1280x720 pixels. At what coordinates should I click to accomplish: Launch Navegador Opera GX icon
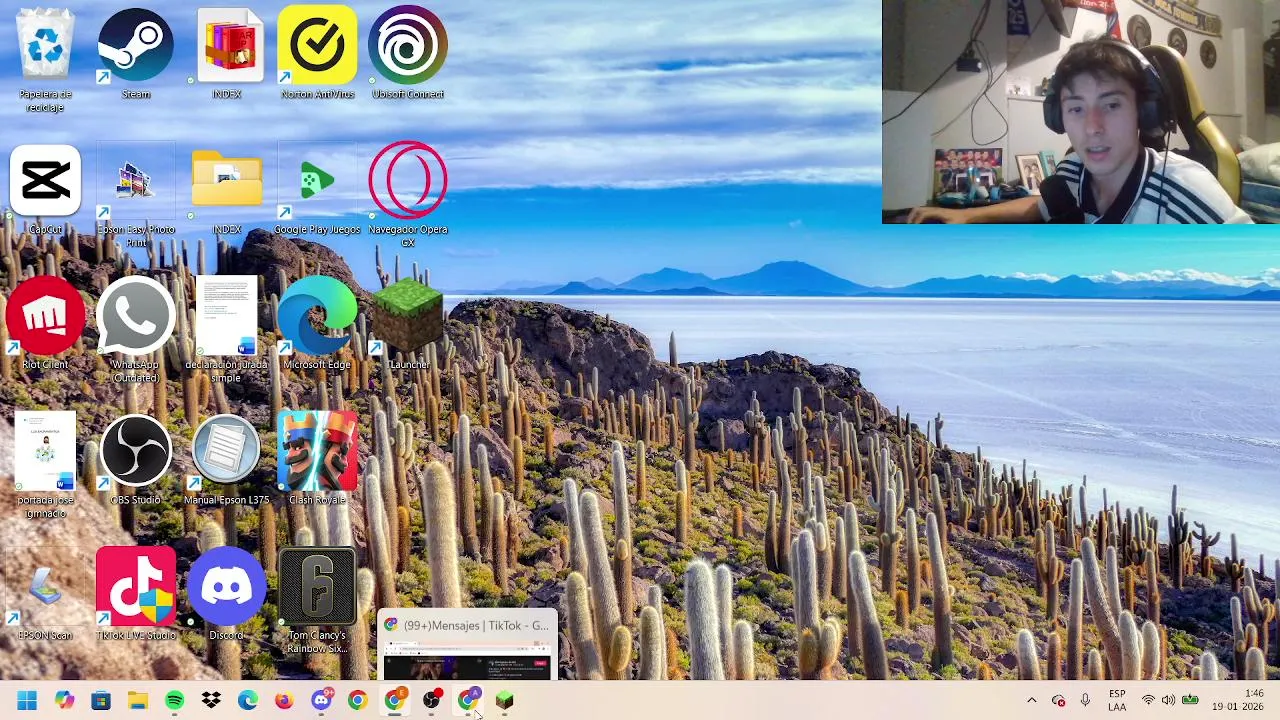pos(407,195)
